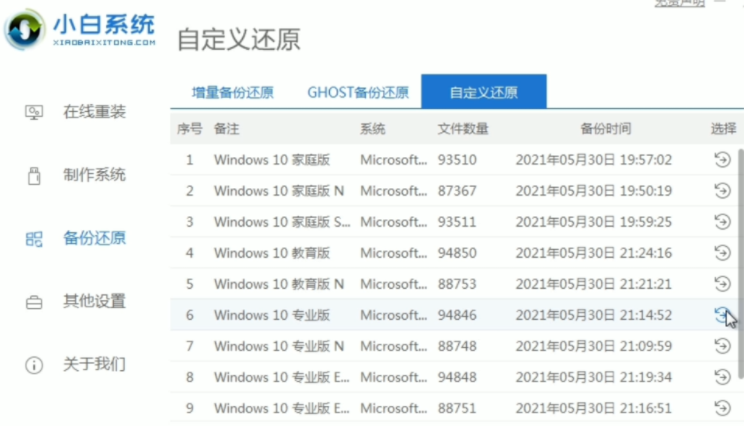Click the 备注 column header
This screenshot has height=427, width=744.
[226, 129]
